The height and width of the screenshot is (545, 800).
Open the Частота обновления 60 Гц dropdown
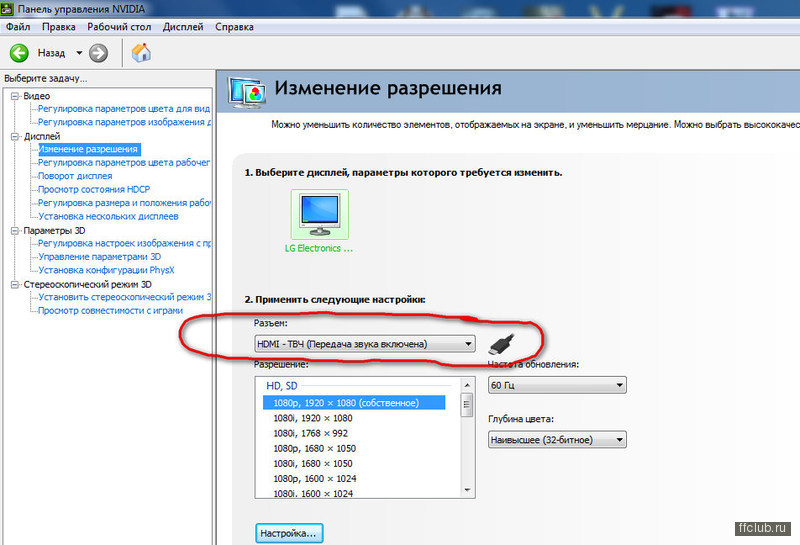(x=557, y=385)
